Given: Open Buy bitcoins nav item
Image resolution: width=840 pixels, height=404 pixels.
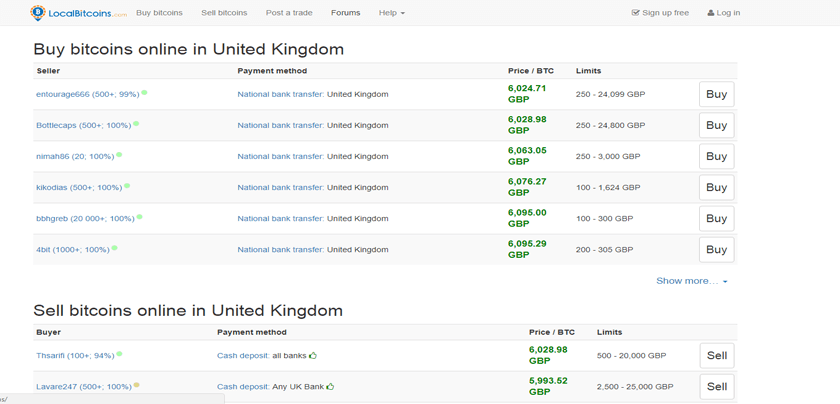Looking at the screenshot, I should (x=159, y=13).
